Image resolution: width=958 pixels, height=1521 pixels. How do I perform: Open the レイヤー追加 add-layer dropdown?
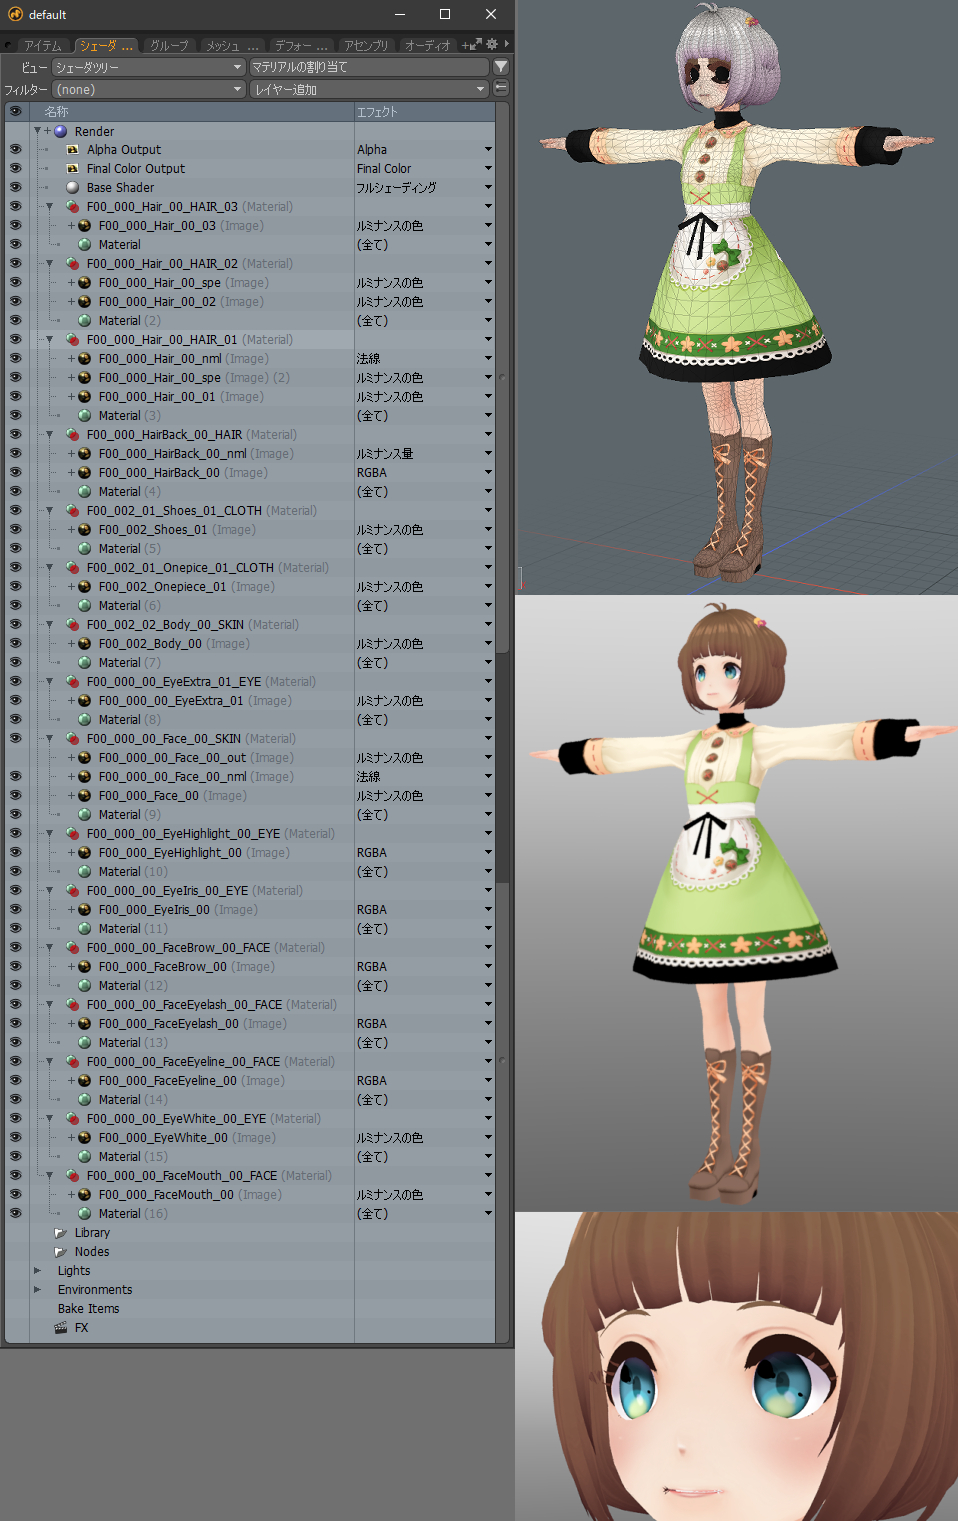click(x=369, y=89)
